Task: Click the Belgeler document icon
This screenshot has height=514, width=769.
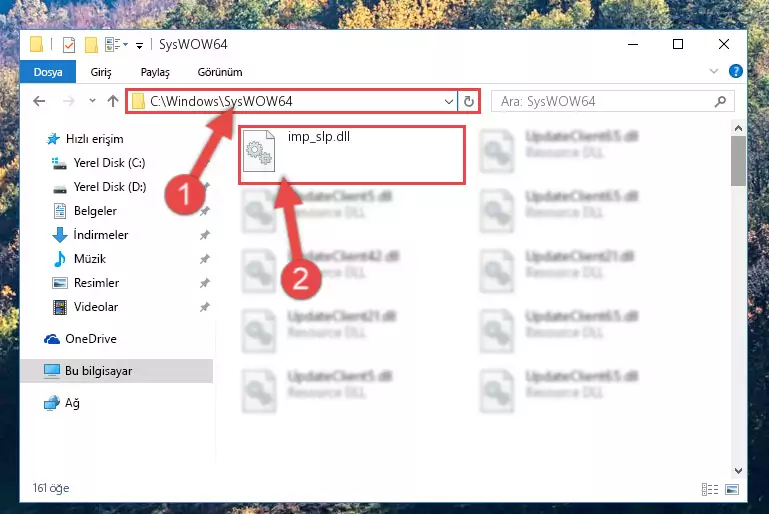Action: pyautogui.click(x=59, y=211)
